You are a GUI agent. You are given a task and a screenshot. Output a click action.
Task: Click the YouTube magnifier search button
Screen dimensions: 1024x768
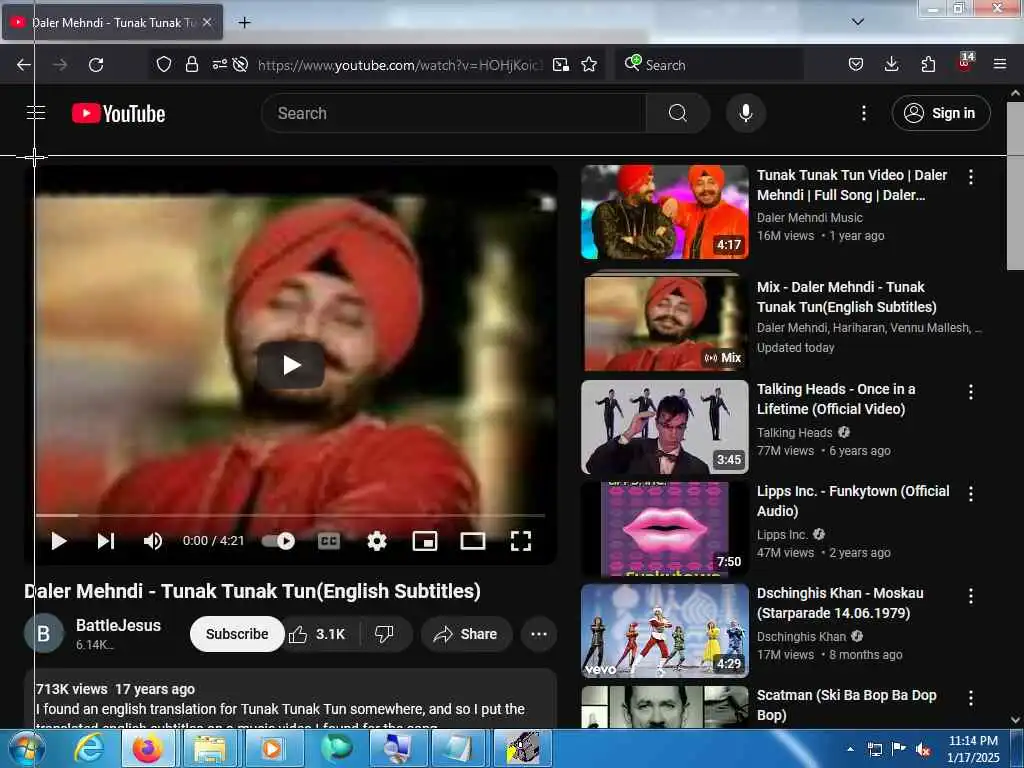pos(678,113)
